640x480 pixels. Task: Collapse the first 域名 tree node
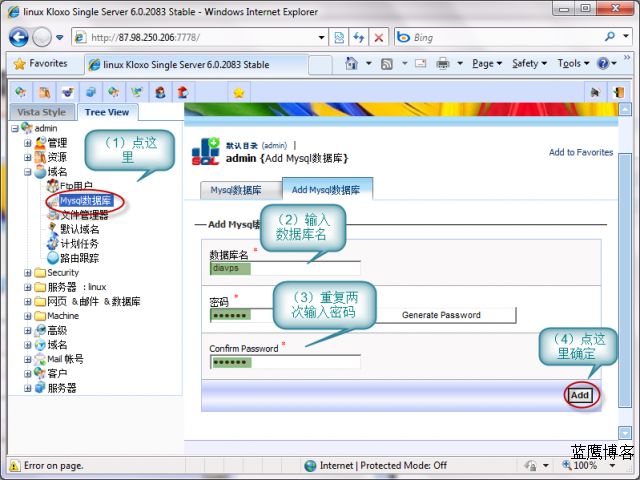27,172
